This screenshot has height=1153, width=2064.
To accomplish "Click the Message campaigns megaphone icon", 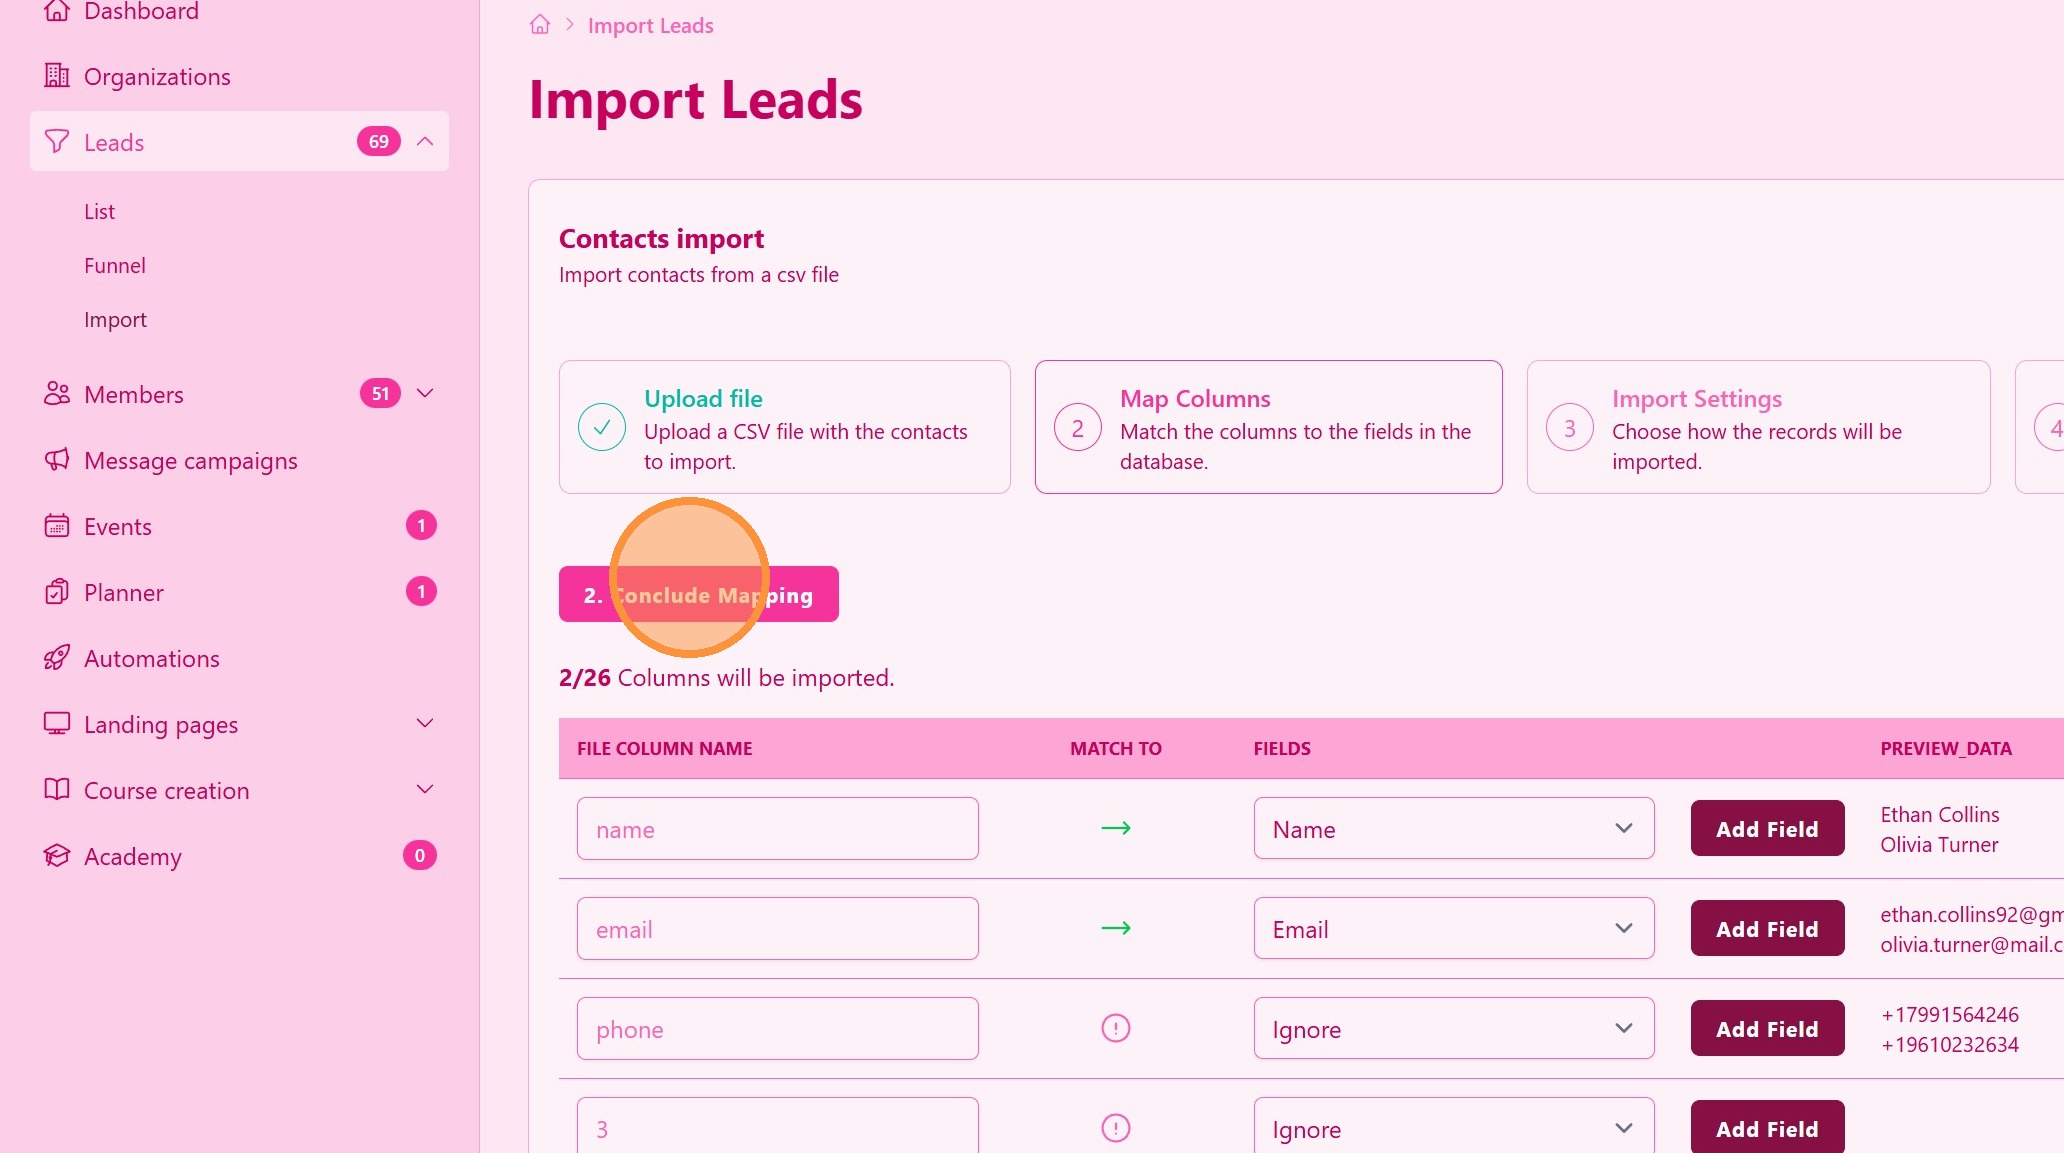I will pyautogui.click(x=57, y=460).
